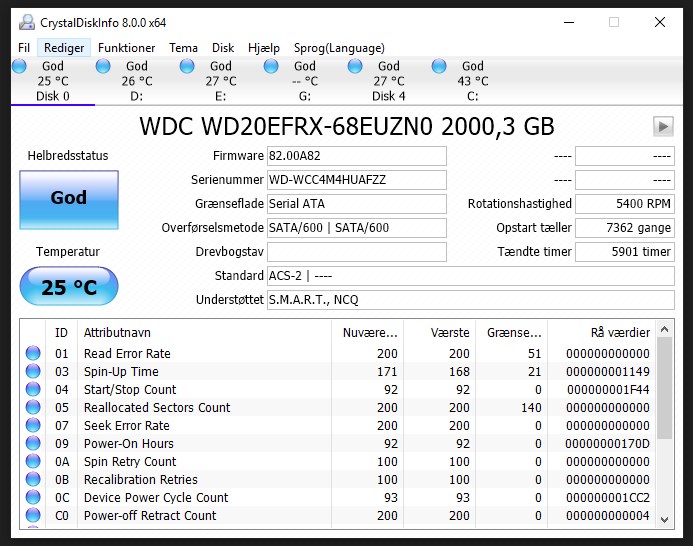
Task: Click the Standard ACS-2 field
Action: (471, 276)
